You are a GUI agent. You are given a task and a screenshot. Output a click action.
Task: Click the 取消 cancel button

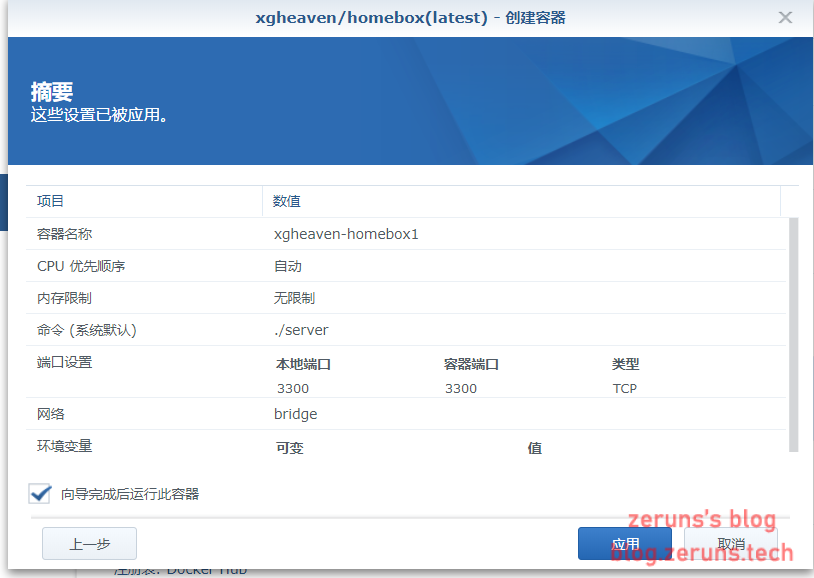731,544
